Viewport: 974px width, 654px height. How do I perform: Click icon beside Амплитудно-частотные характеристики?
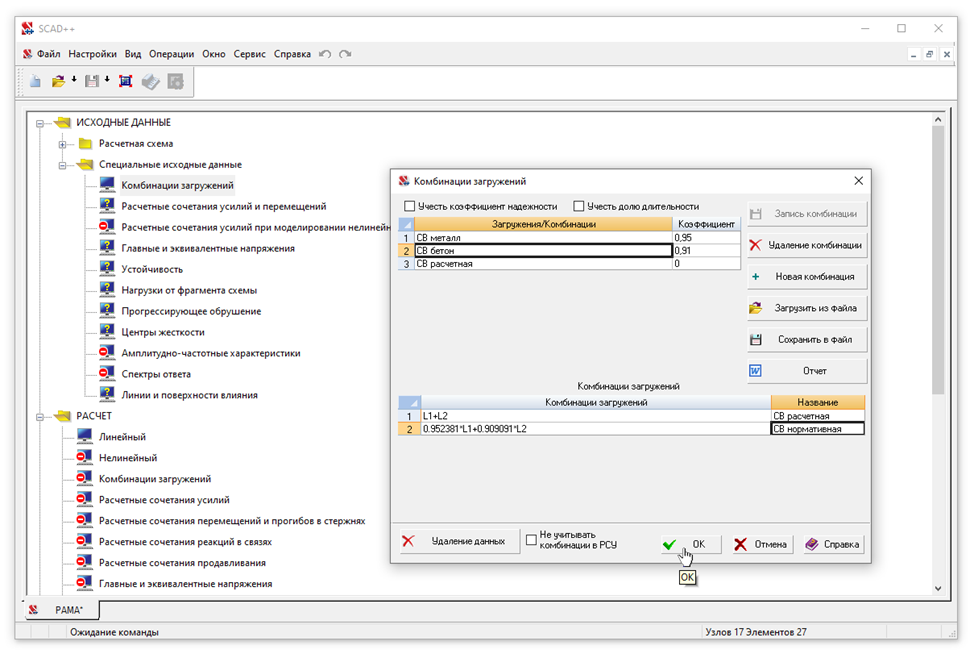pyautogui.click(x=107, y=353)
